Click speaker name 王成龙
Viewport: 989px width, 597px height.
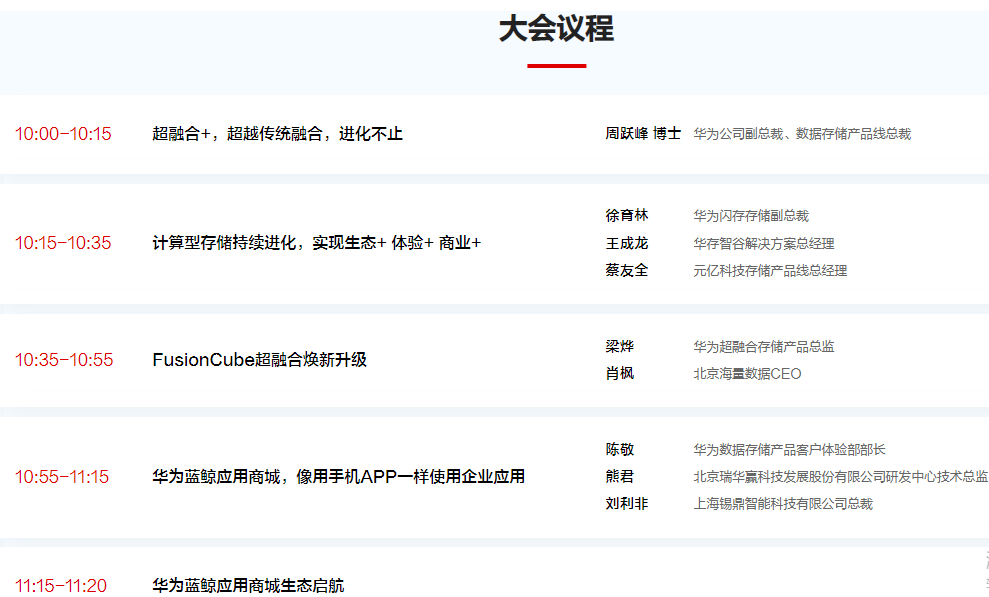coord(626,243)
